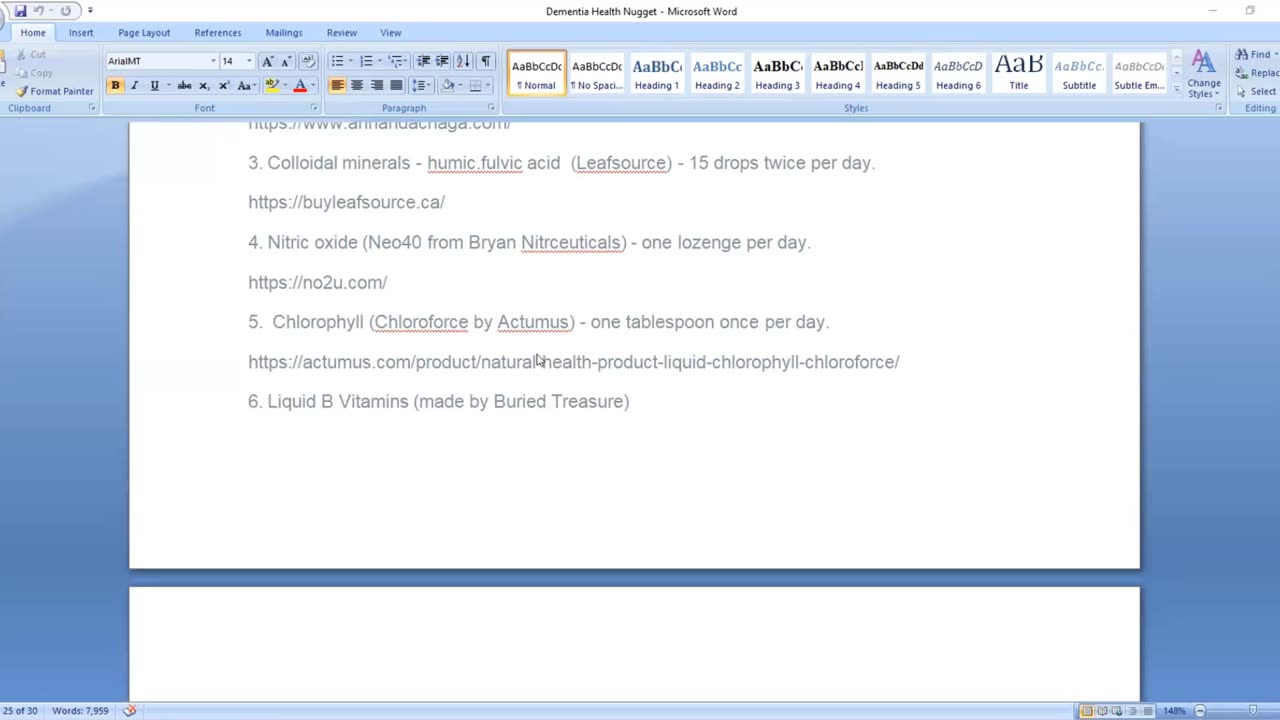Image resolution: width=1280 pixels, height=720 pixels.
Task: Click Undo in Quick Access Toolbar
Action: [38, 11]
